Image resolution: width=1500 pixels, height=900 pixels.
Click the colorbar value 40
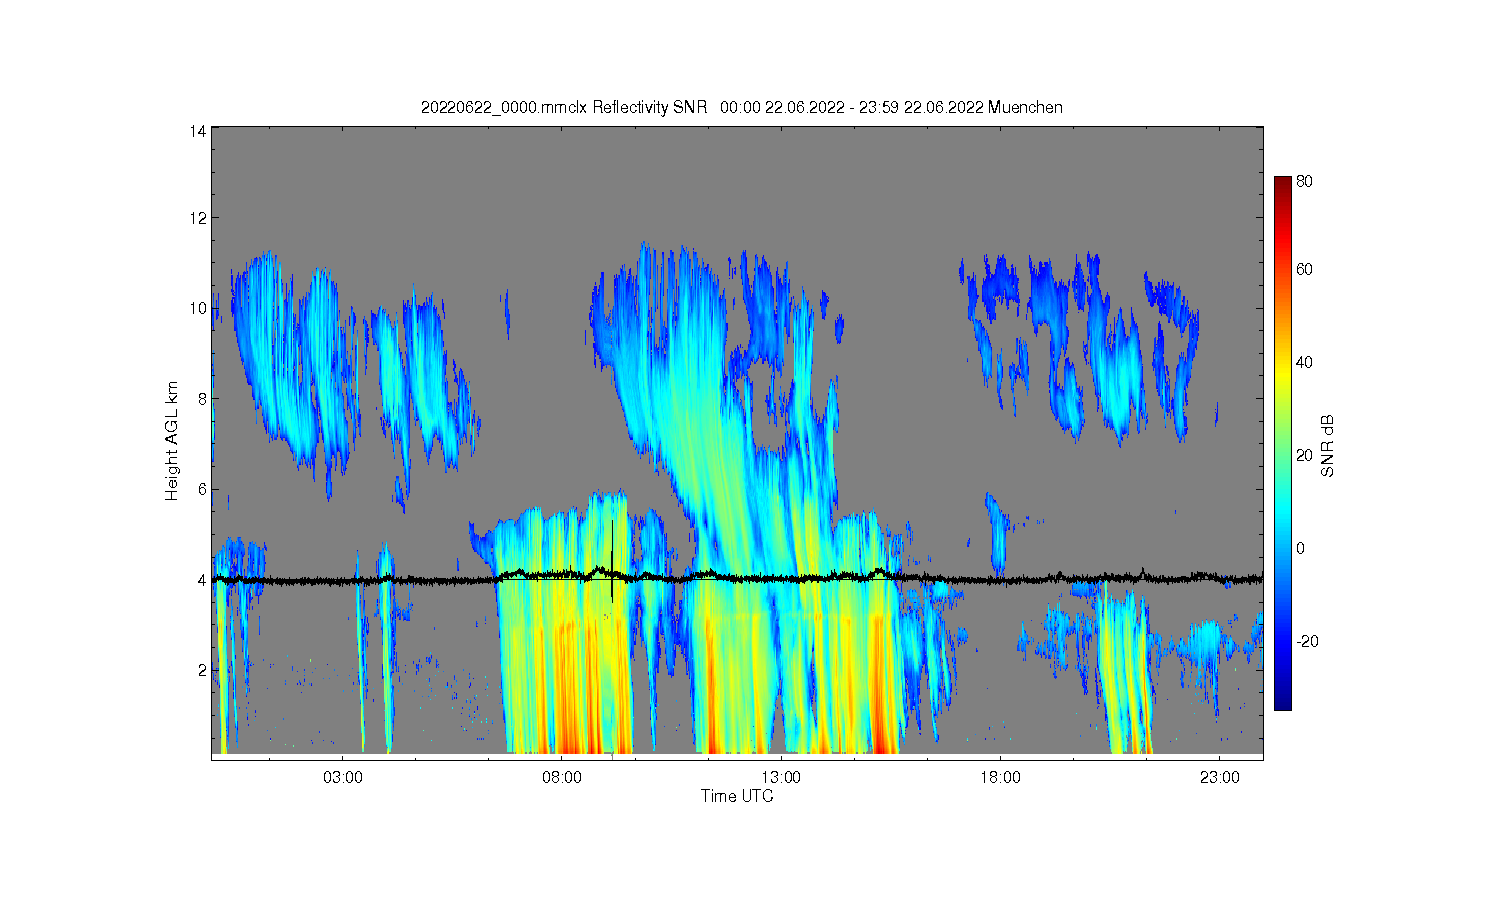pyautogui.click(x=1305, y=362)
